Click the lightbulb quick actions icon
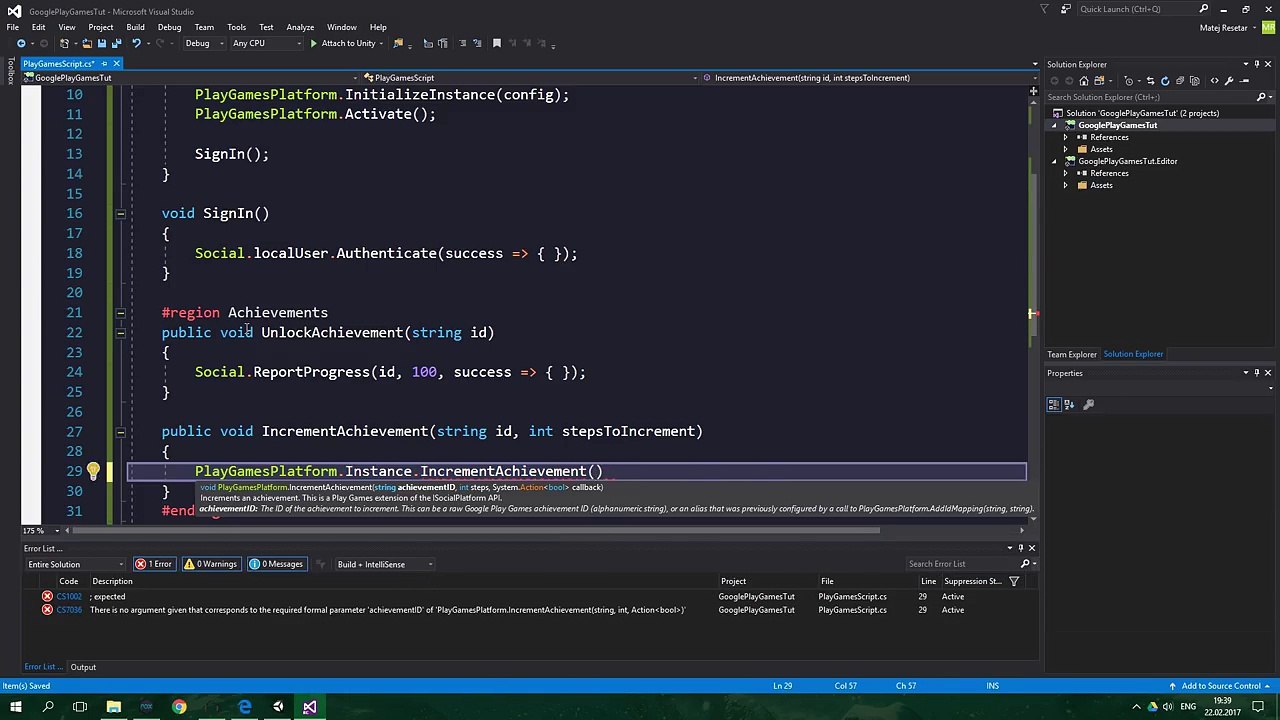Image resolution: width=1280 pixels, height=720 pixels. 93,471
